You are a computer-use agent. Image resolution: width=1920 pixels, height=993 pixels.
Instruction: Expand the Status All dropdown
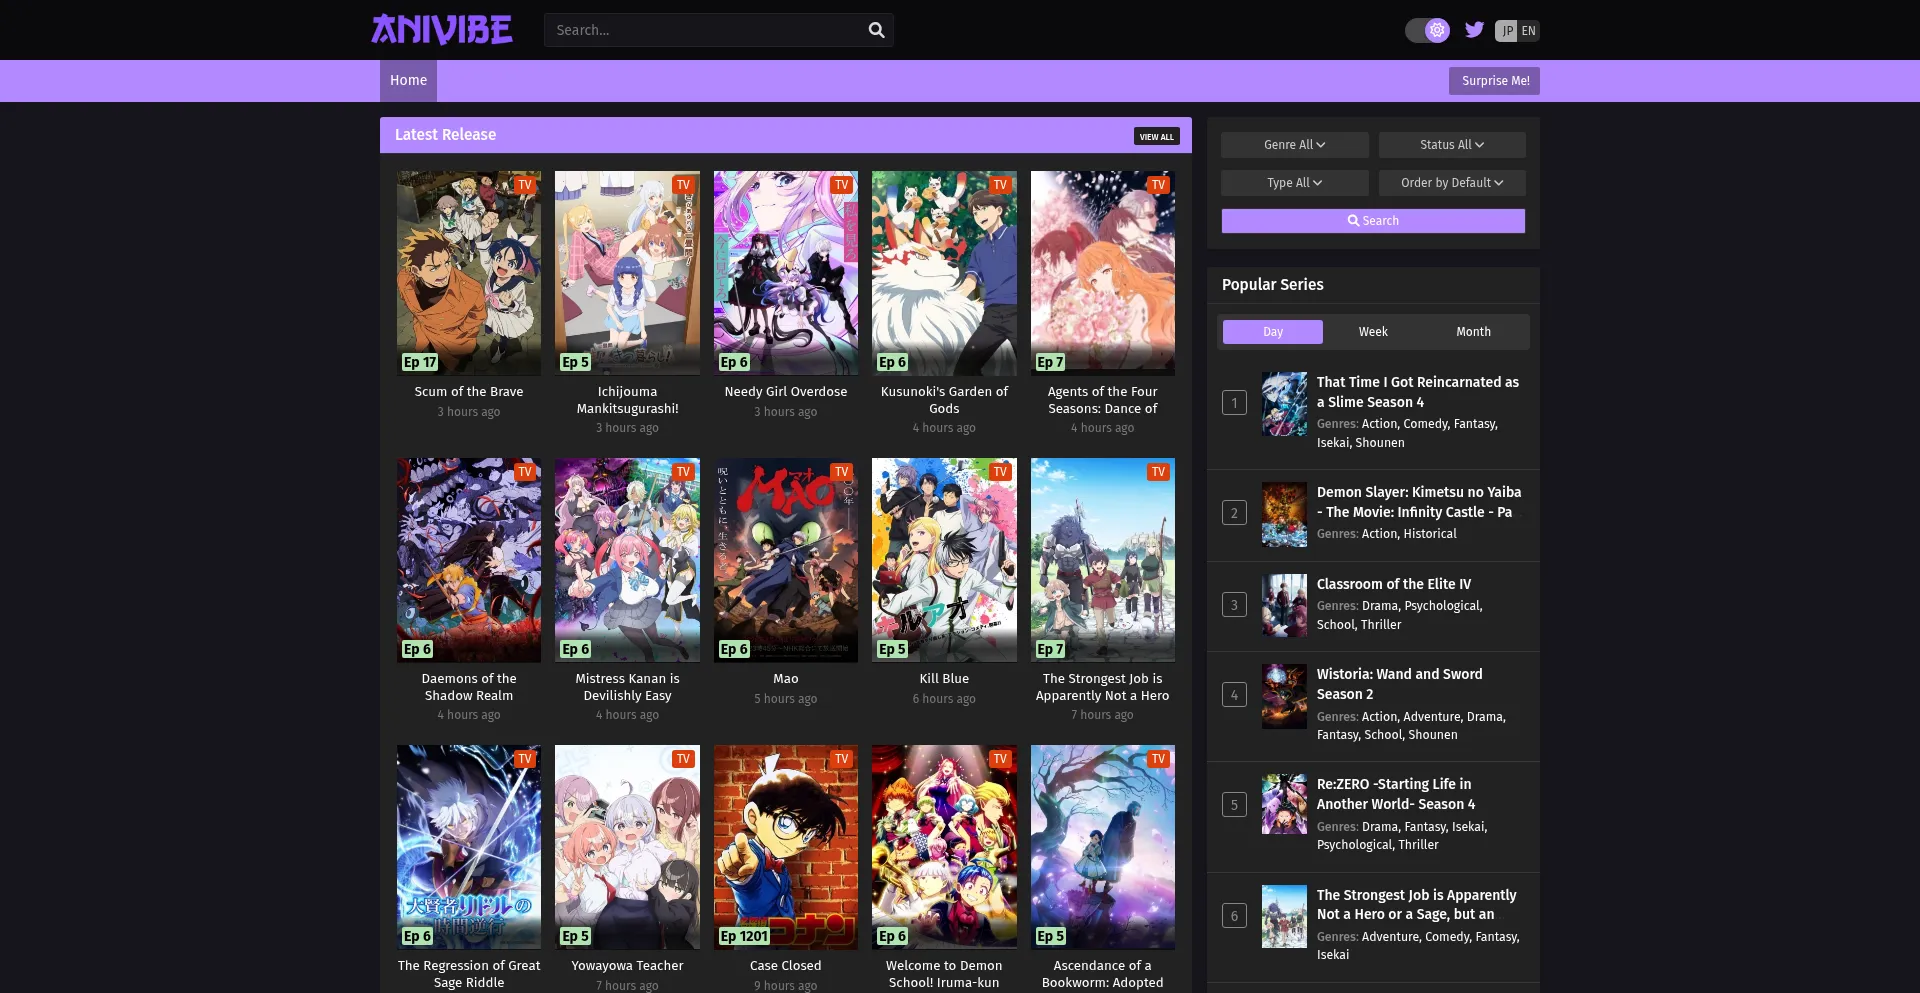[x=1452, y=145]
